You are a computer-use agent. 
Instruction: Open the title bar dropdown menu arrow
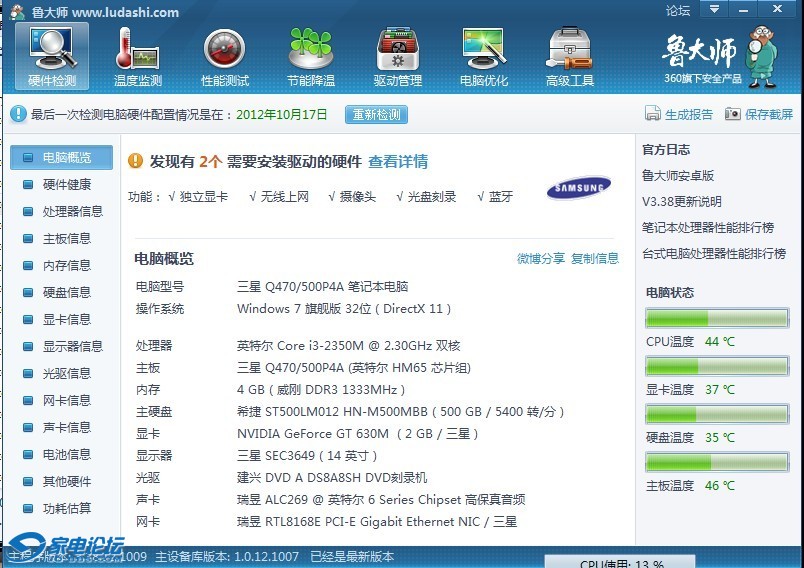714,9
